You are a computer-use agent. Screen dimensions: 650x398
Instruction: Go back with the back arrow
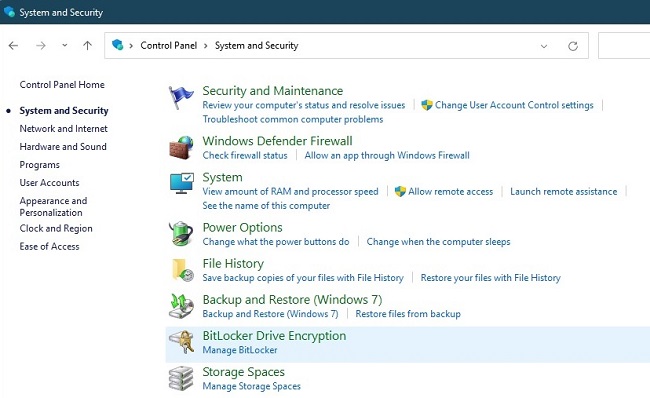(x=13, y=46)
